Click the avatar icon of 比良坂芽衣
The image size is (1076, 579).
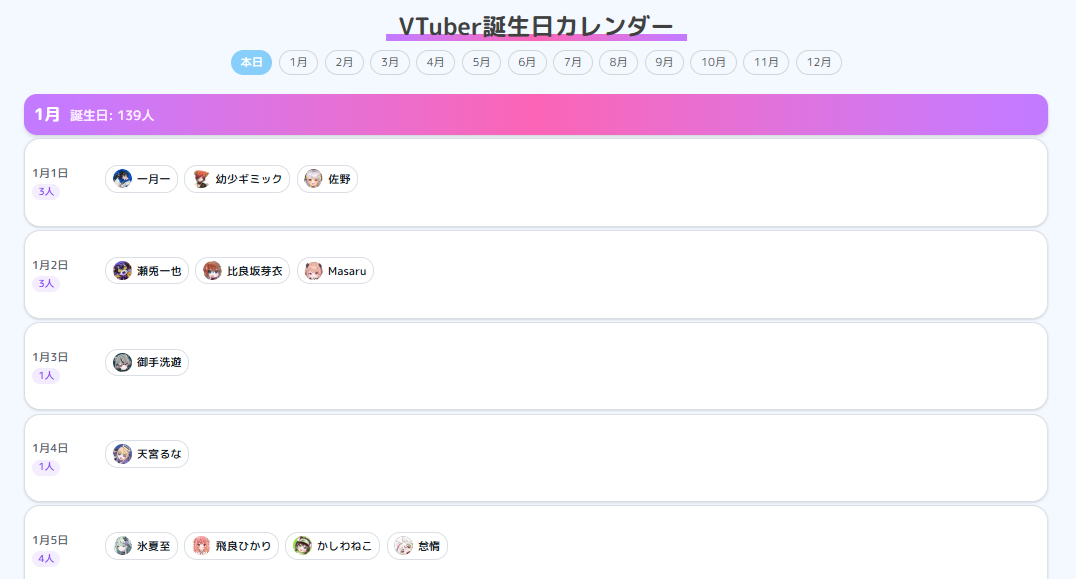pos(213,271)
